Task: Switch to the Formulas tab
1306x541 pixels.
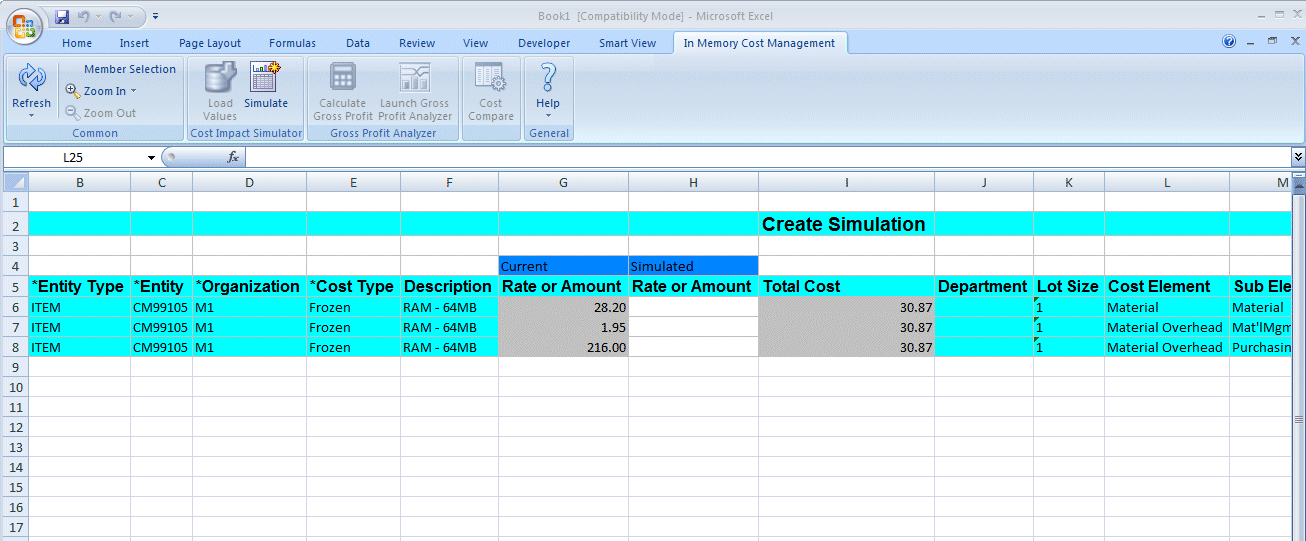Action: tap(292, 43)
